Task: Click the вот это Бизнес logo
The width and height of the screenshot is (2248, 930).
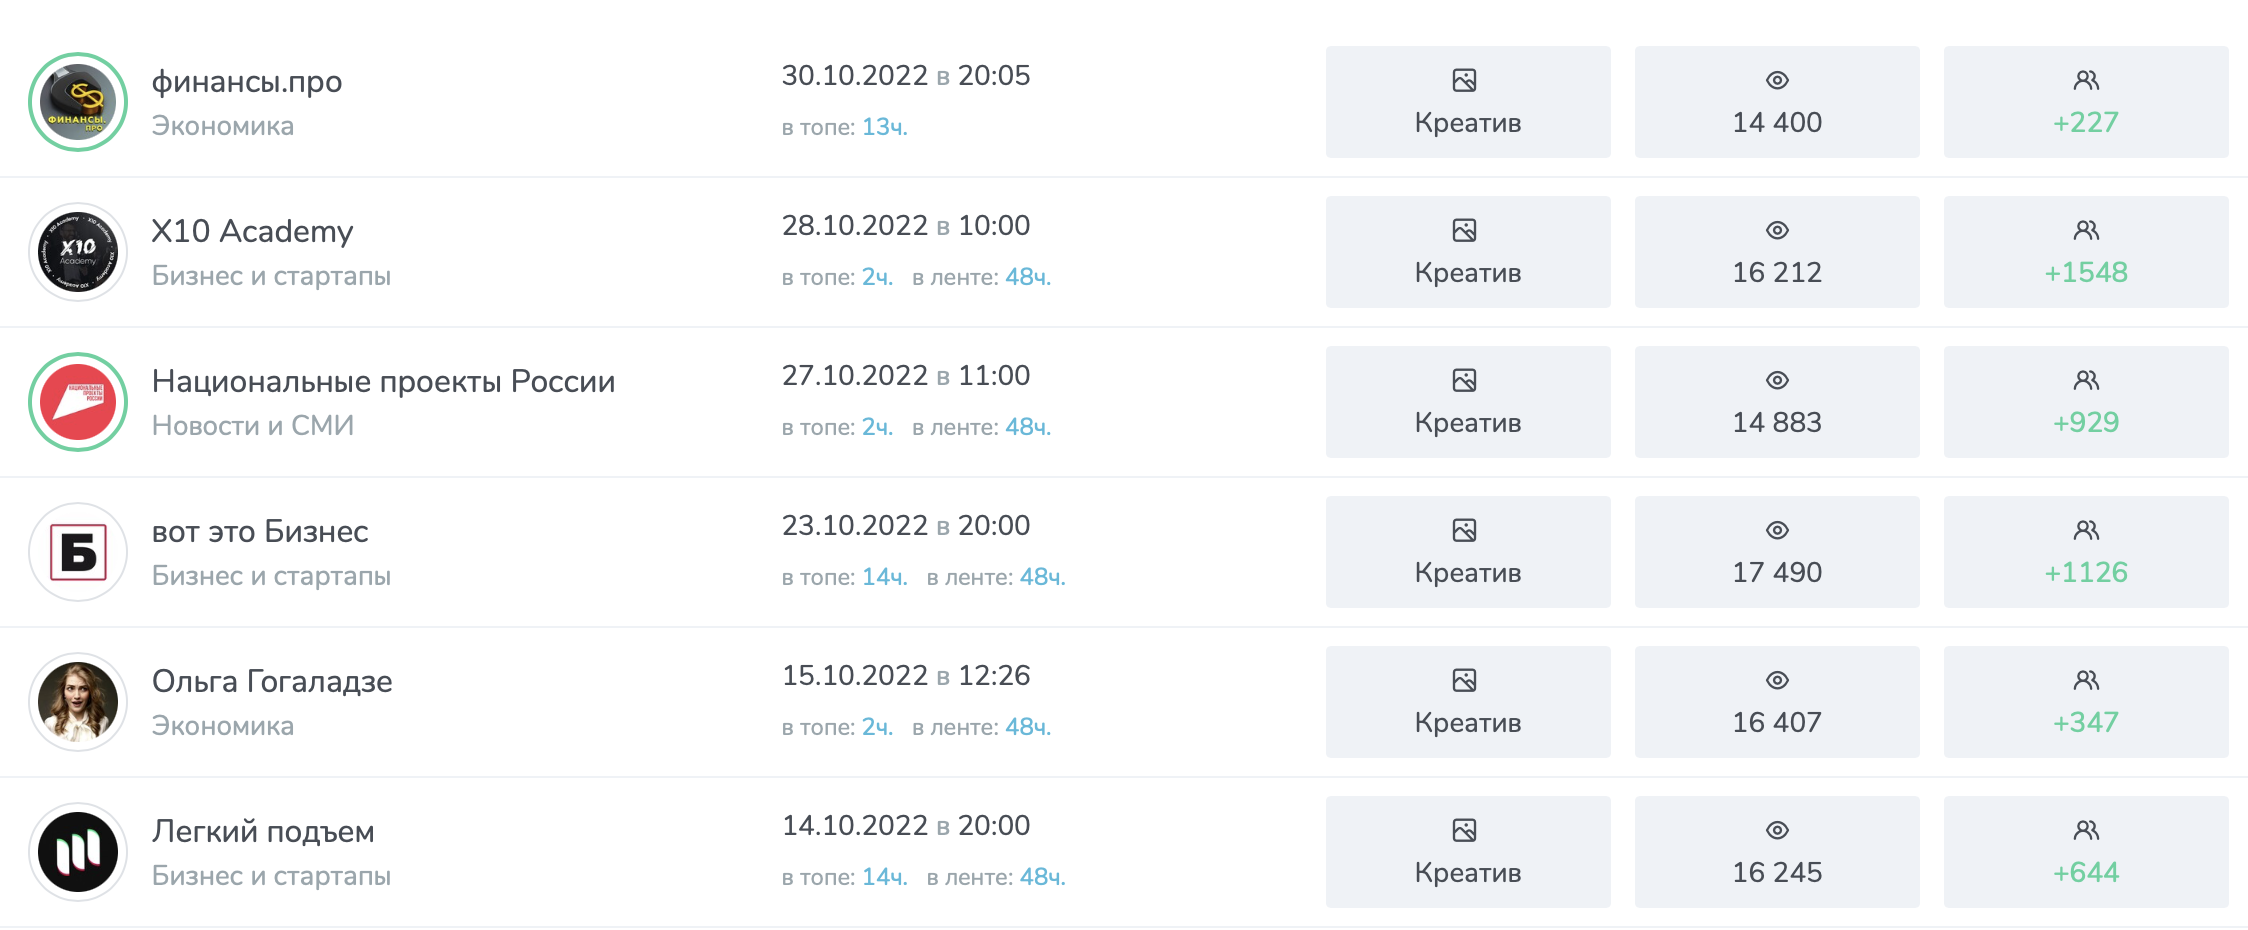Action: click(78, 552)
